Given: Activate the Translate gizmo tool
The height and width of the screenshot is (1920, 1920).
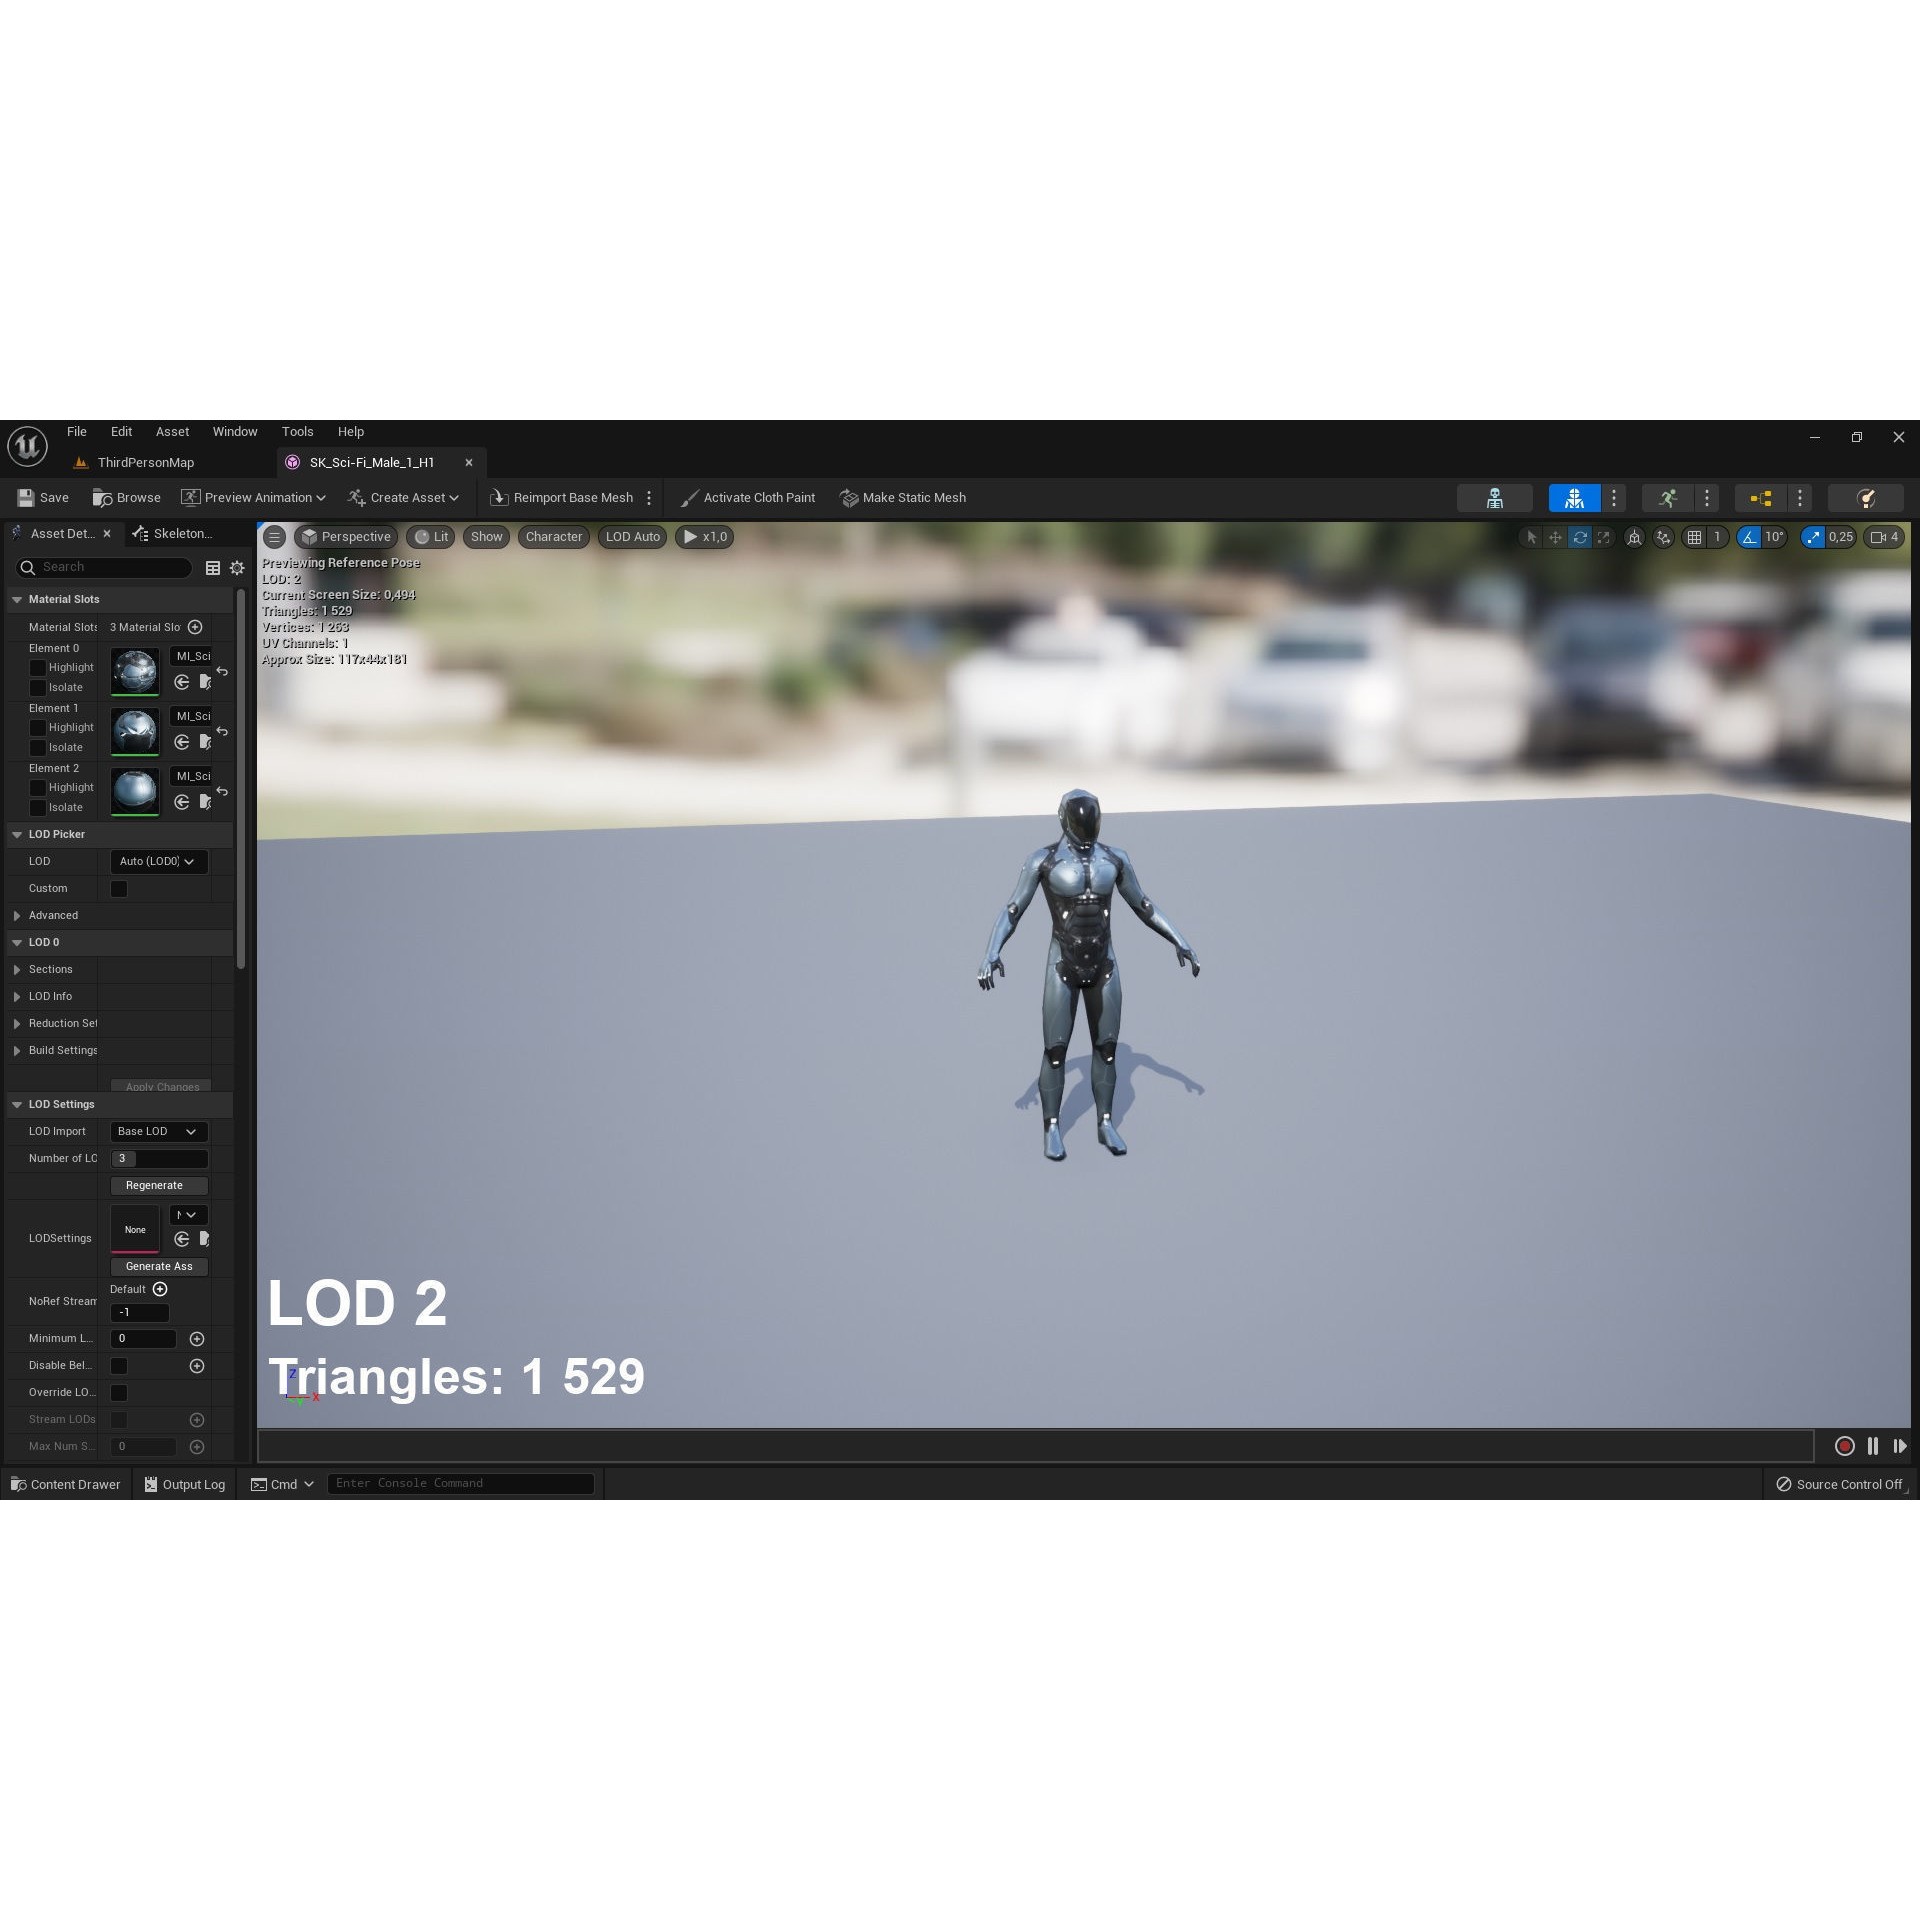Looking at the screenshot, I should [x=1555, y=537].
